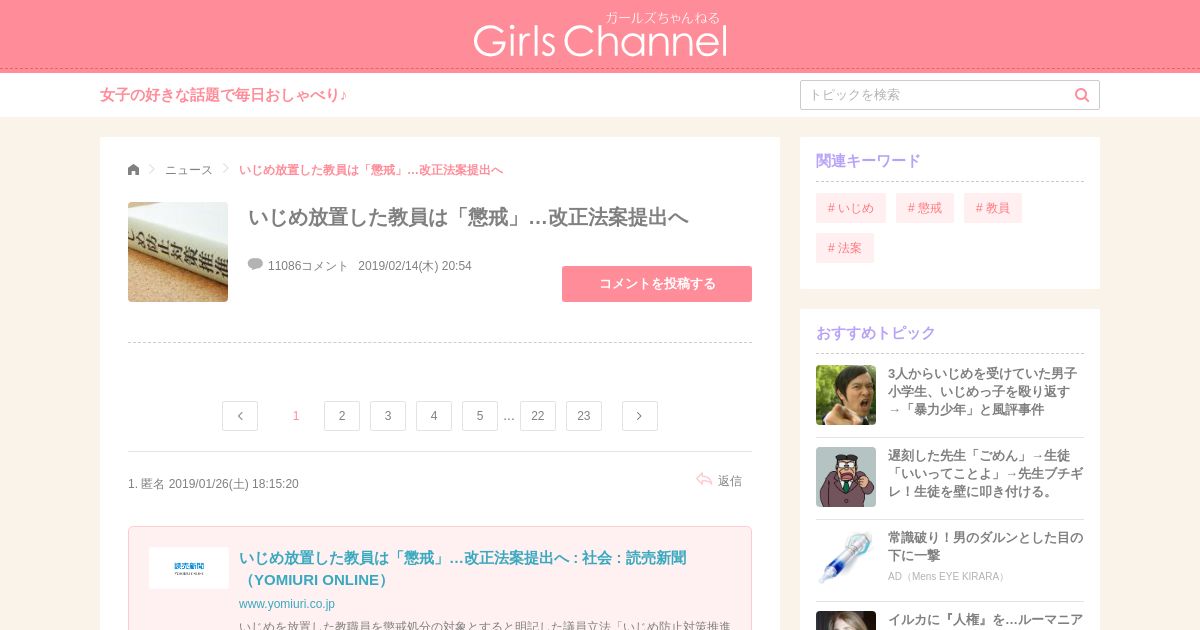
Task: Click the Girls Channel logo
Action: click(x=600, y=36)
